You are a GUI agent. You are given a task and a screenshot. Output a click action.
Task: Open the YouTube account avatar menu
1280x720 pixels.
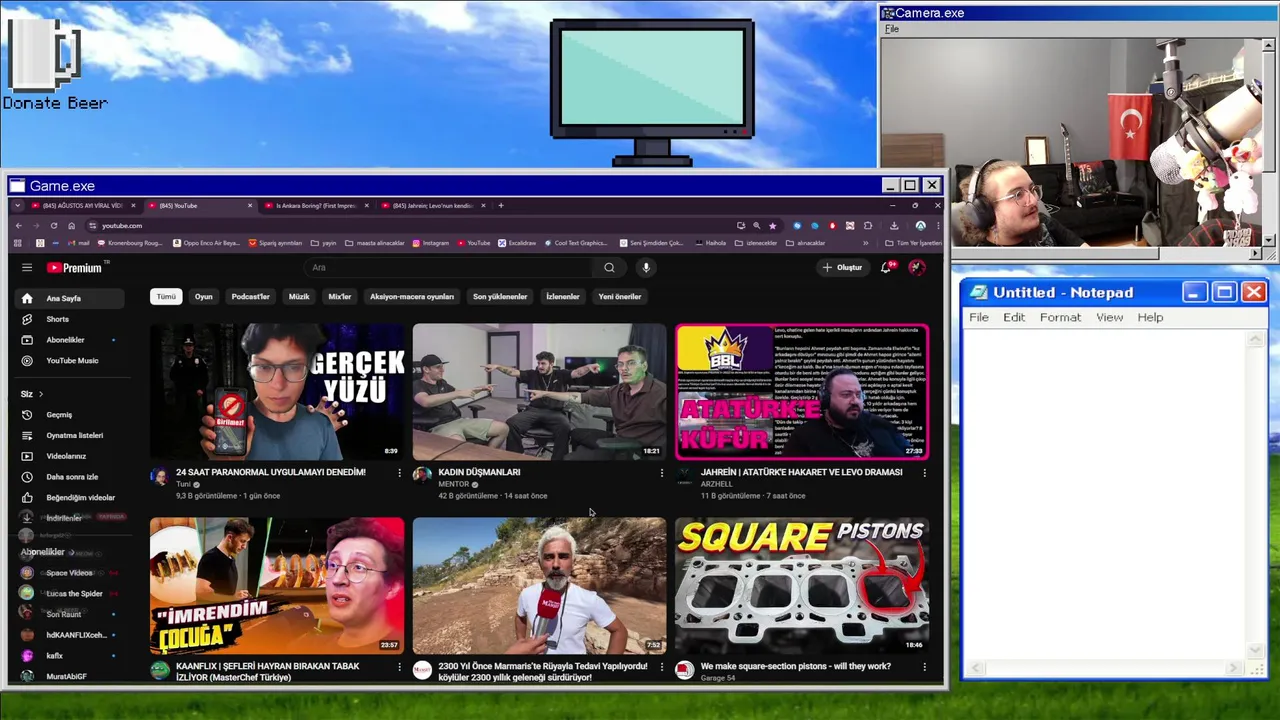(916, 267)
